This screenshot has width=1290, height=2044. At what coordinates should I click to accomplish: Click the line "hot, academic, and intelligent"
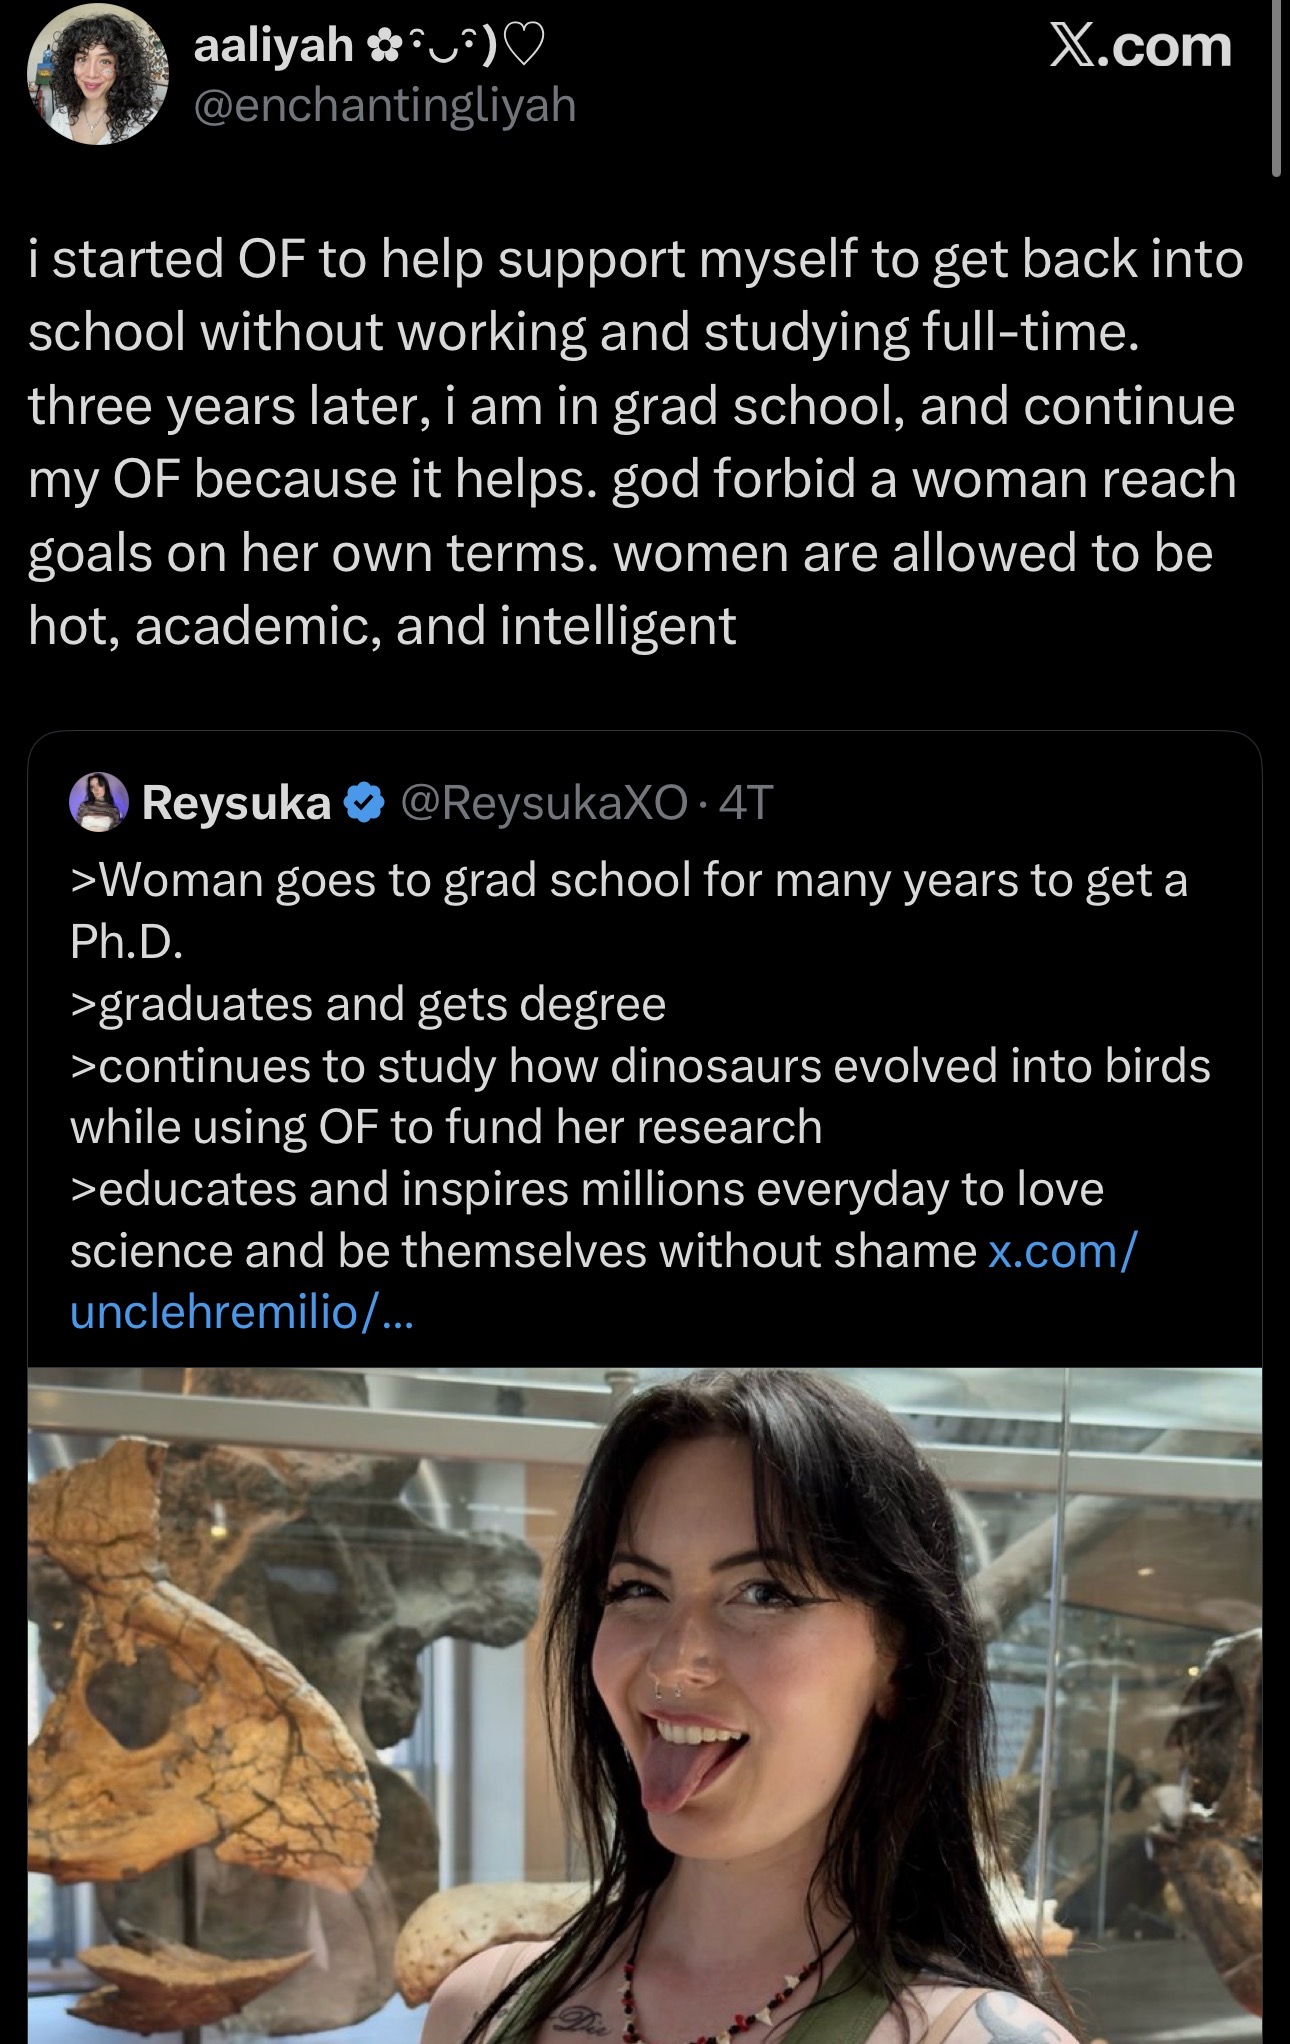click(x=382, y=627)
